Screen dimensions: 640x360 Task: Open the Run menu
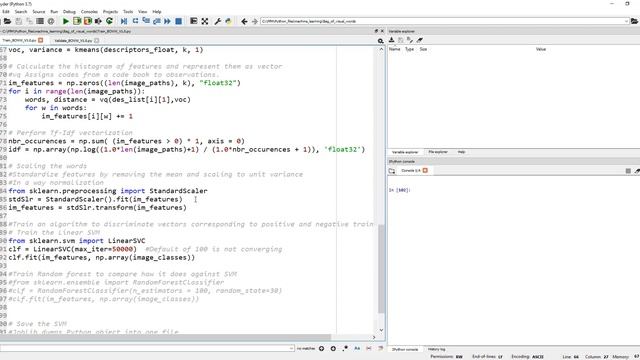click(54, 12)
